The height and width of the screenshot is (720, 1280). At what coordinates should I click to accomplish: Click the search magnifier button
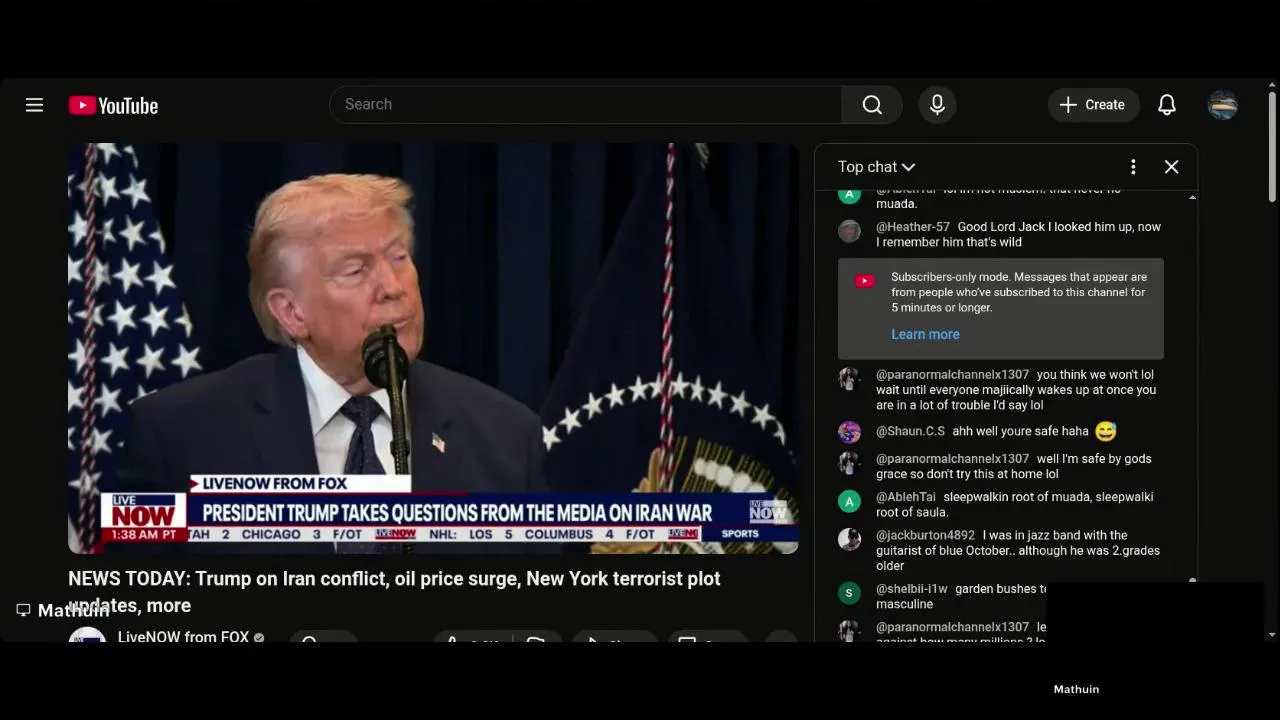coord(872,105)
